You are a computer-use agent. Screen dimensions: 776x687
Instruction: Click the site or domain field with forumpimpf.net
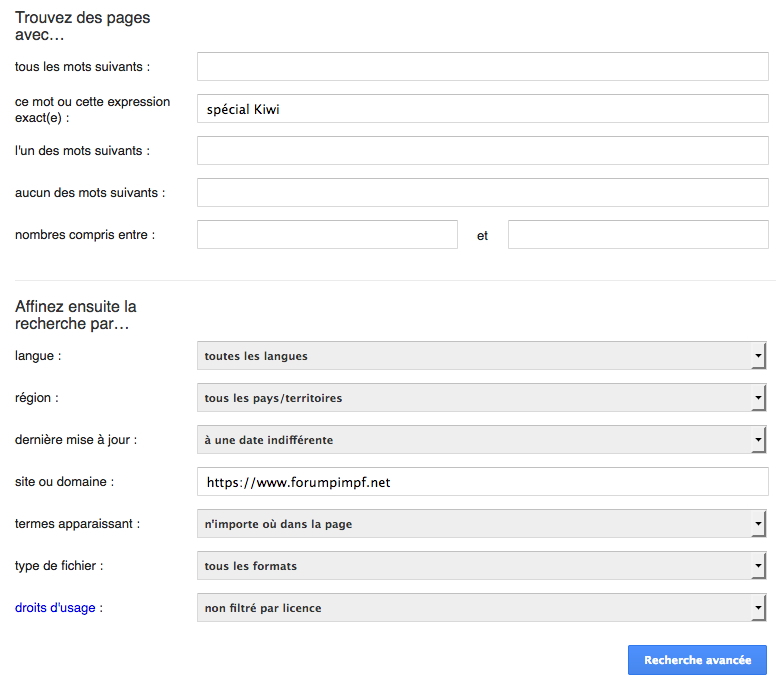(x=483, y=482)
